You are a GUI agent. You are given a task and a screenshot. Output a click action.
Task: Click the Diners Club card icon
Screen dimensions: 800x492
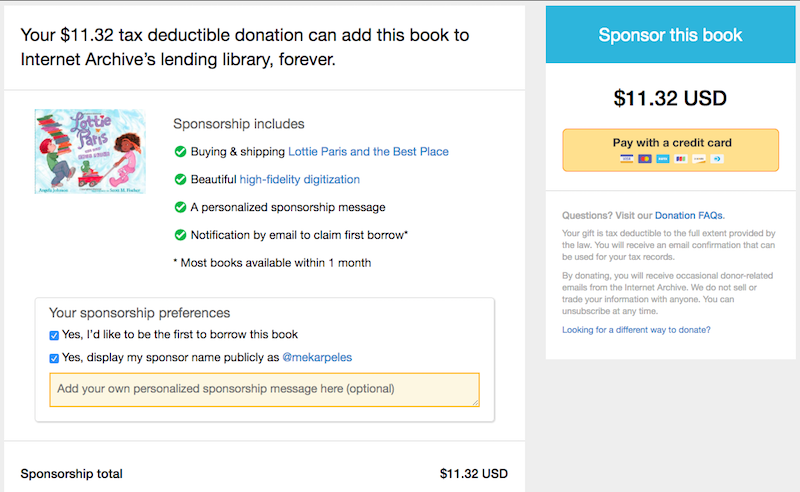coord(717,159)
